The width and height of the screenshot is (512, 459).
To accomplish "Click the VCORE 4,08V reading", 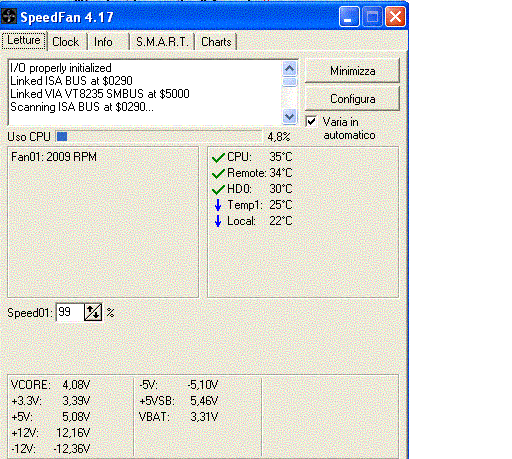I will (x=50, y=385).
